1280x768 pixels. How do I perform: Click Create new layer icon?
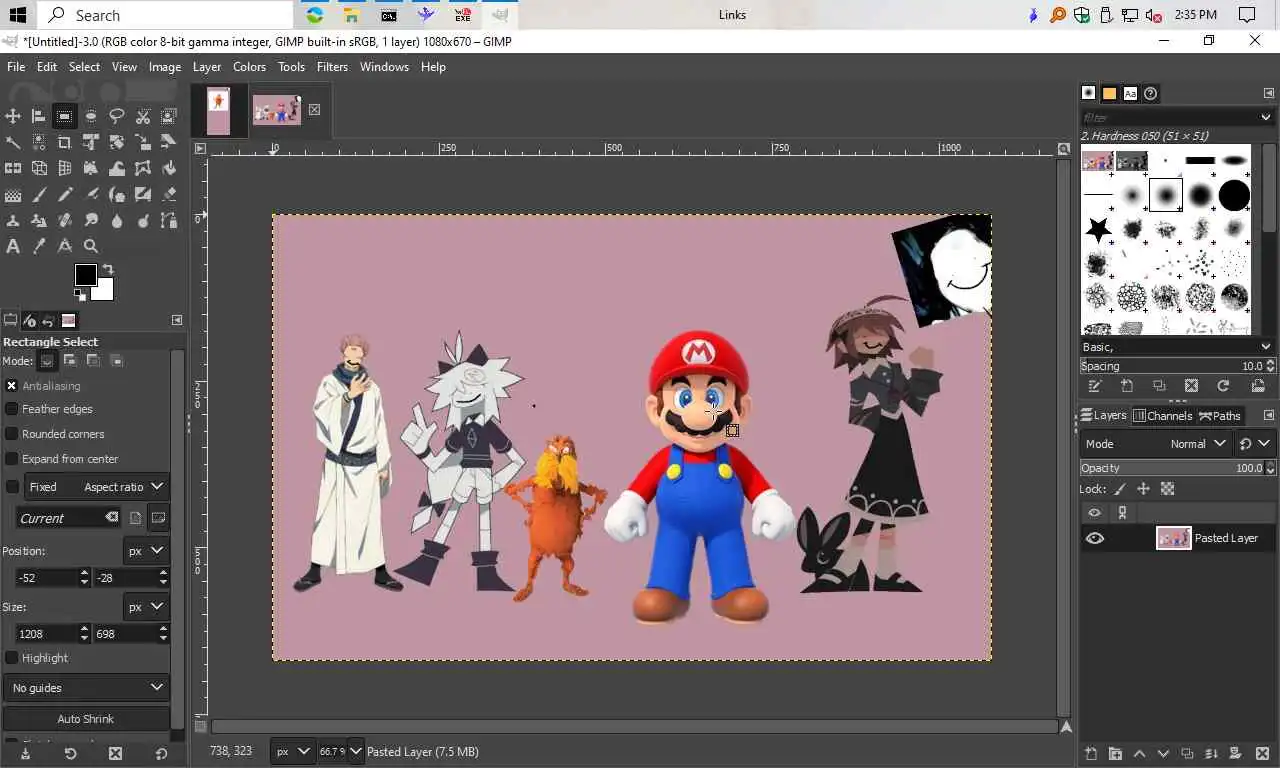1091,753
